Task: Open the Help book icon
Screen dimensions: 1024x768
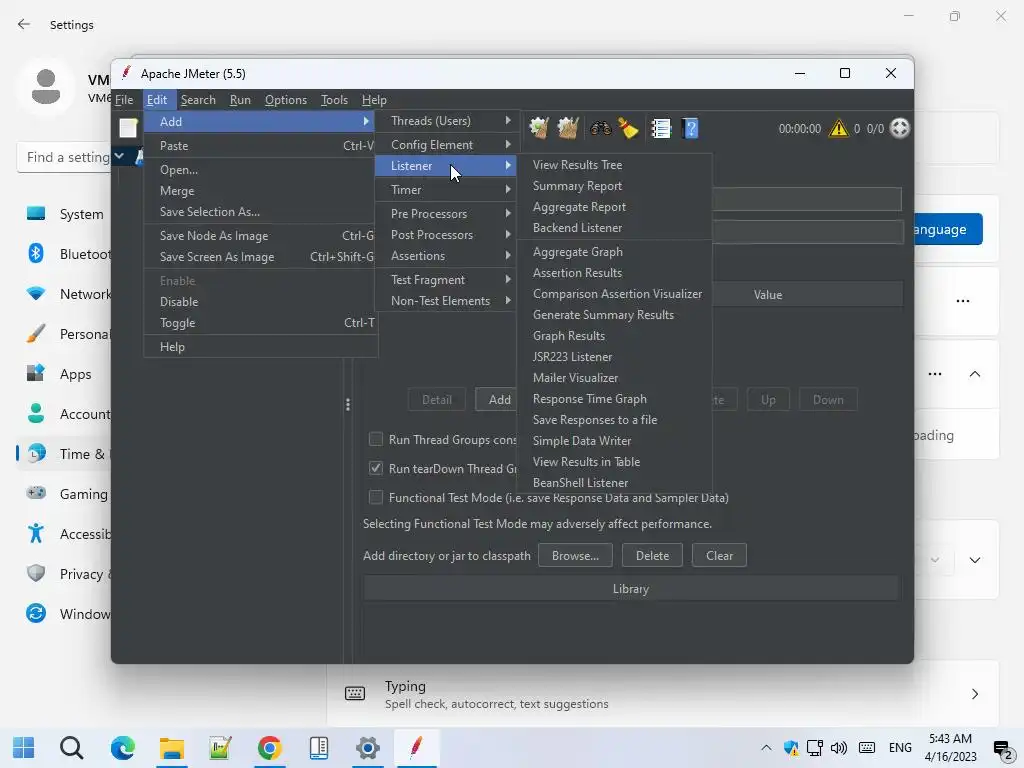Action: pyautogui.click(x=690, y=128)
